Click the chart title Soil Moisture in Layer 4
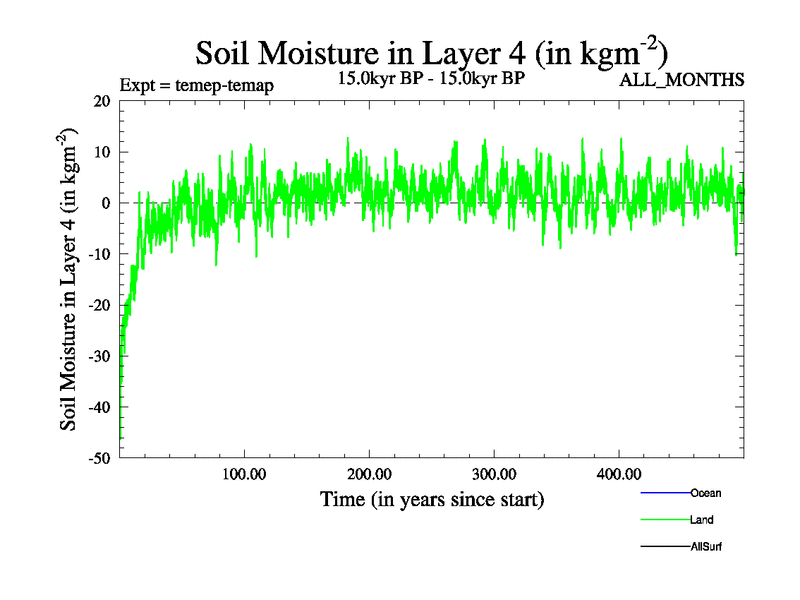The width and height of the screenshot is (800, 600). click(x=431, y=51)
